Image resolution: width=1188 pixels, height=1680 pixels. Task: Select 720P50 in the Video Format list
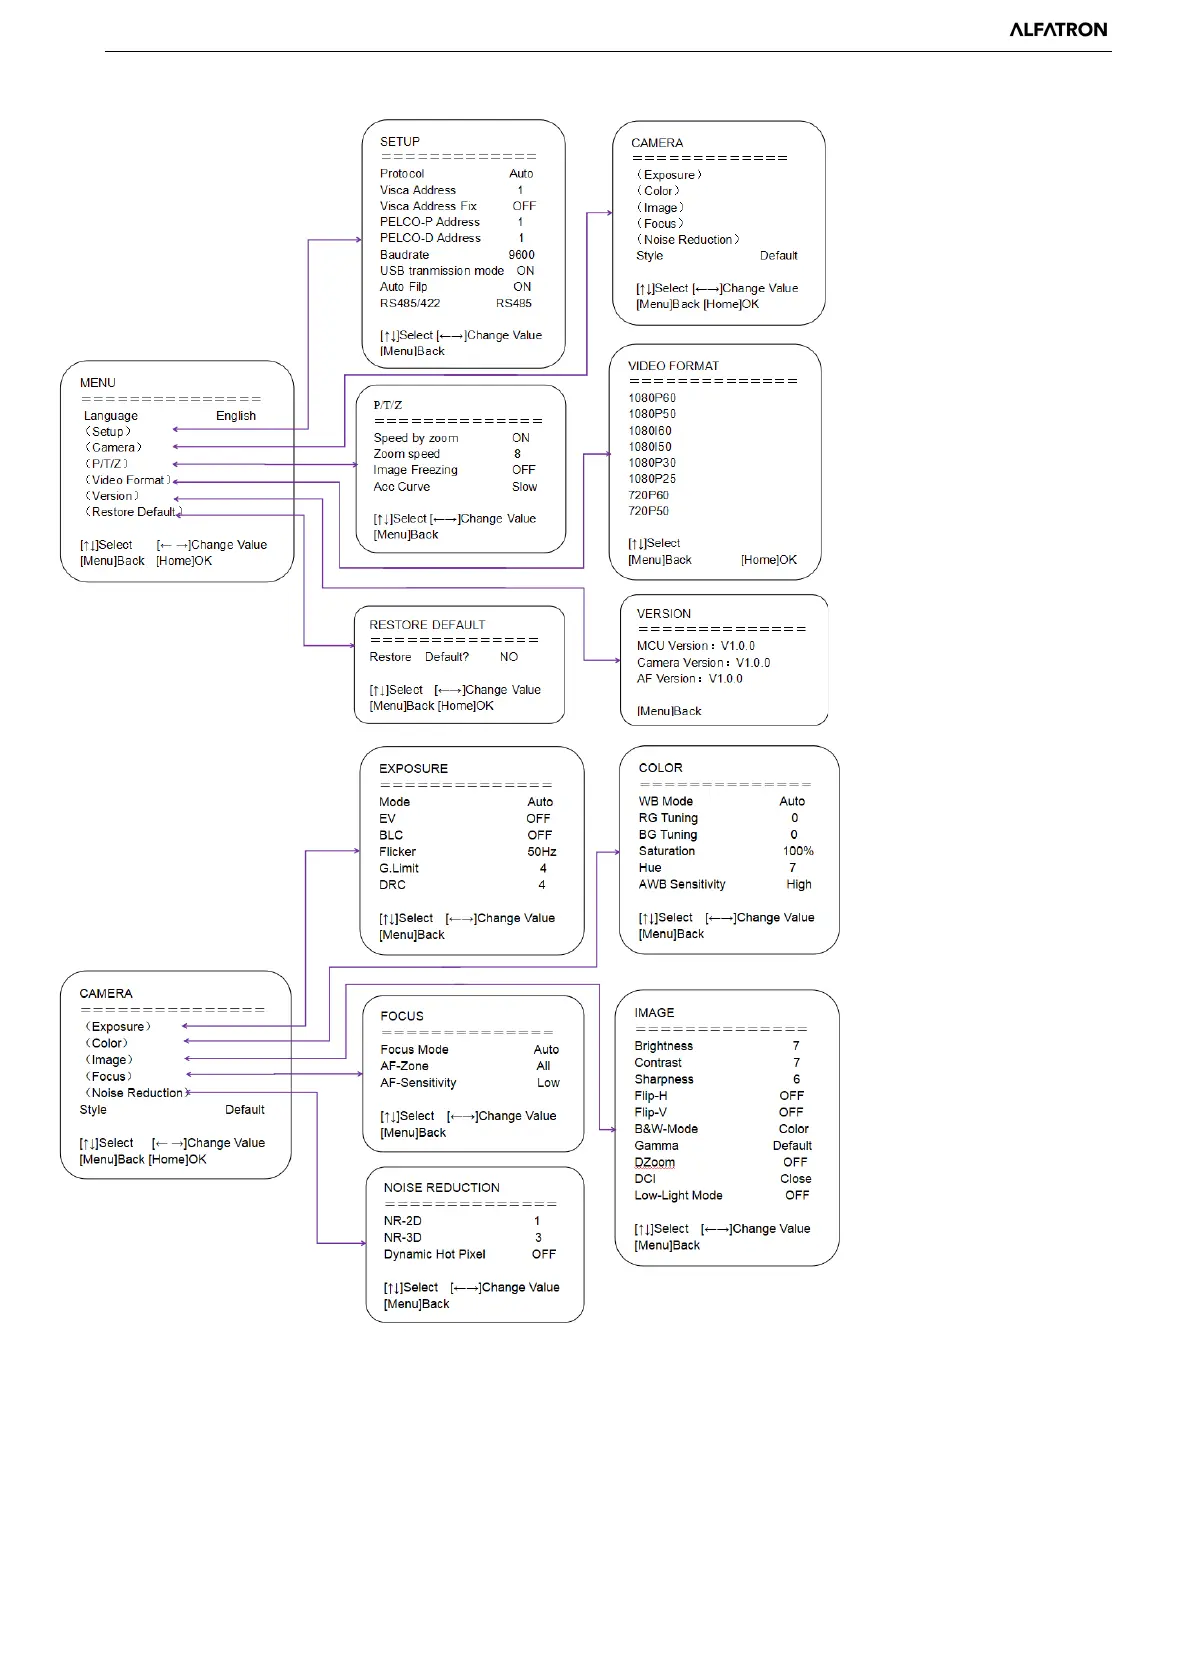649,511
